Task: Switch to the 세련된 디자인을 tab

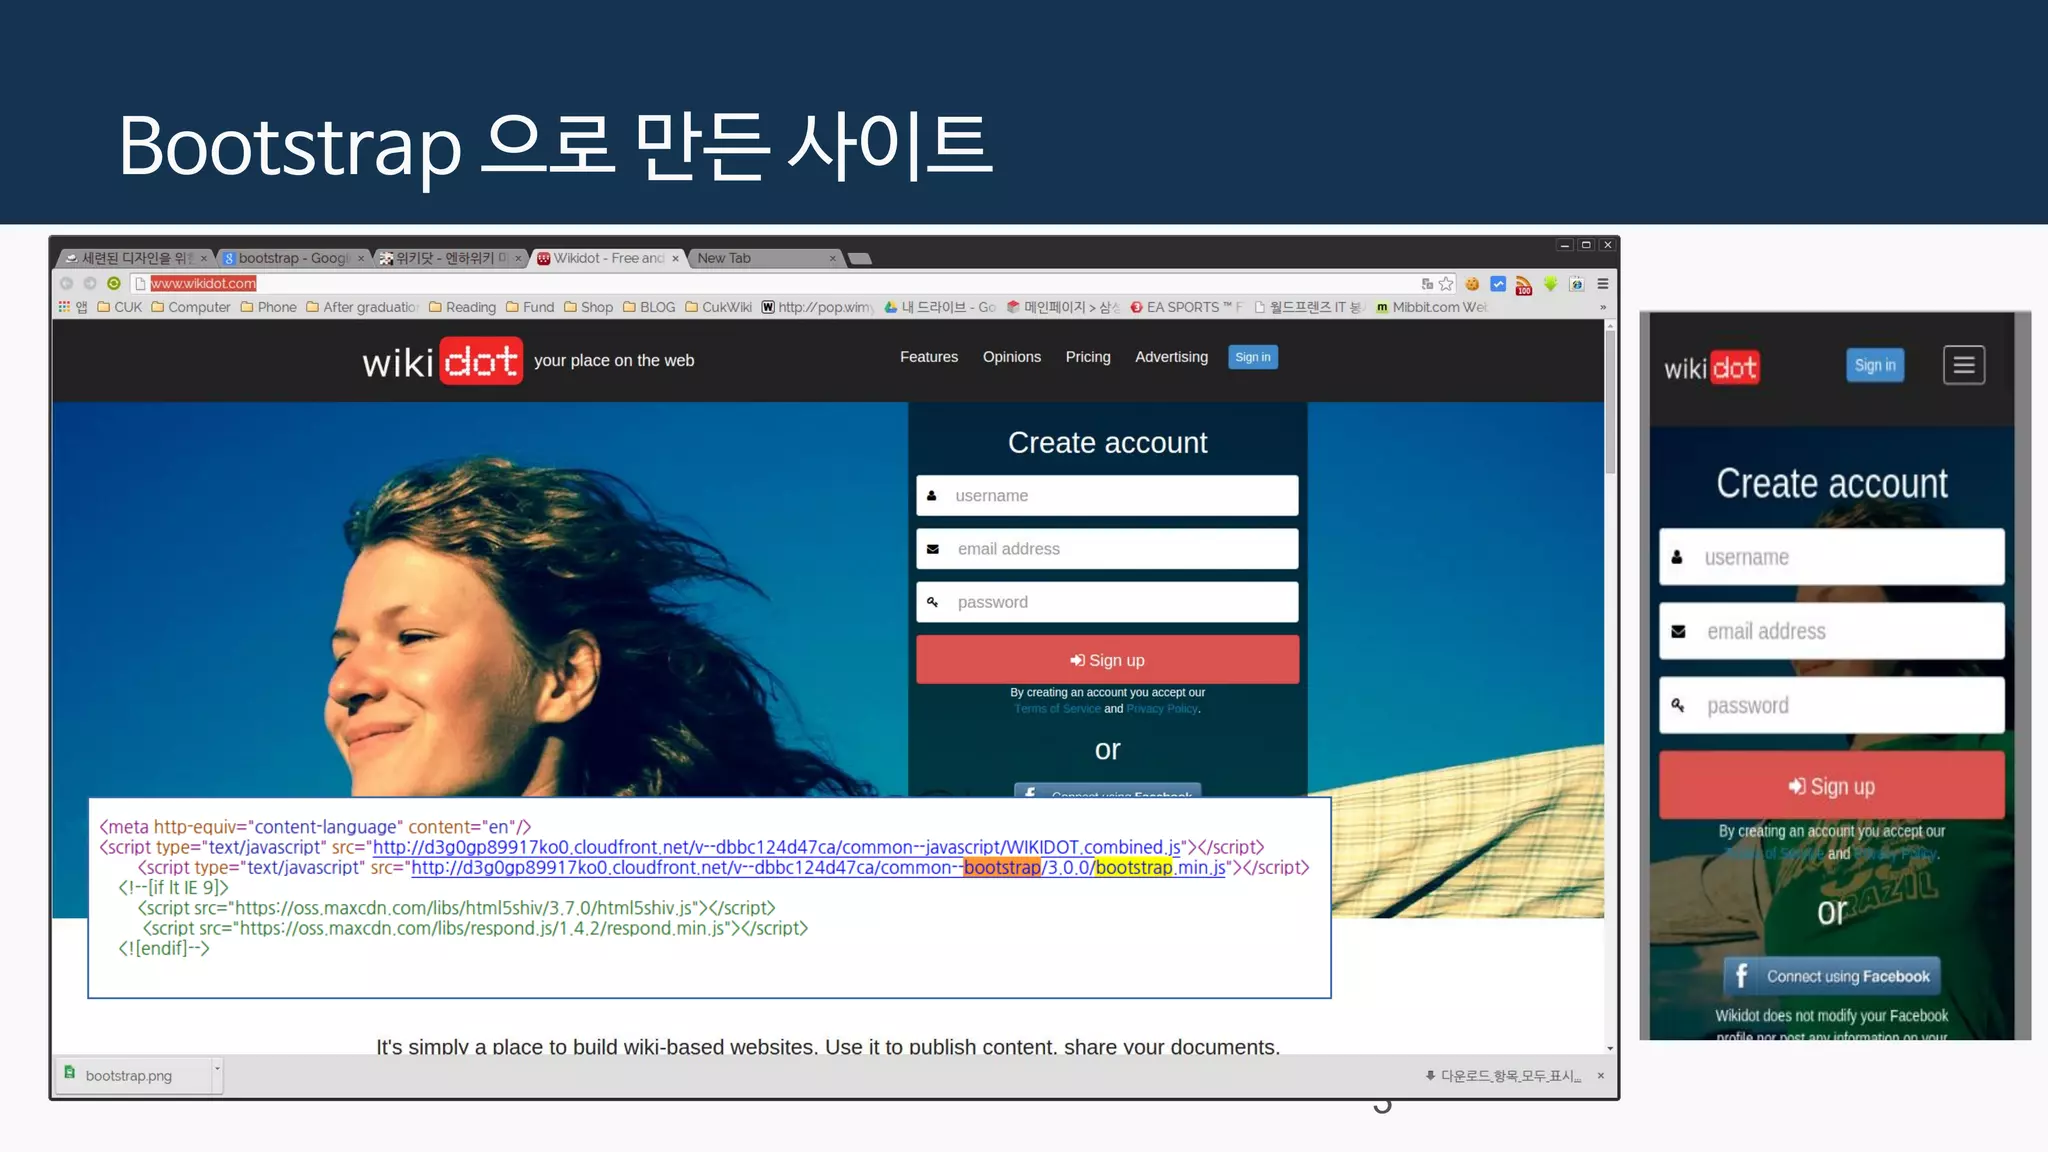Action: [x=136, y=258]
